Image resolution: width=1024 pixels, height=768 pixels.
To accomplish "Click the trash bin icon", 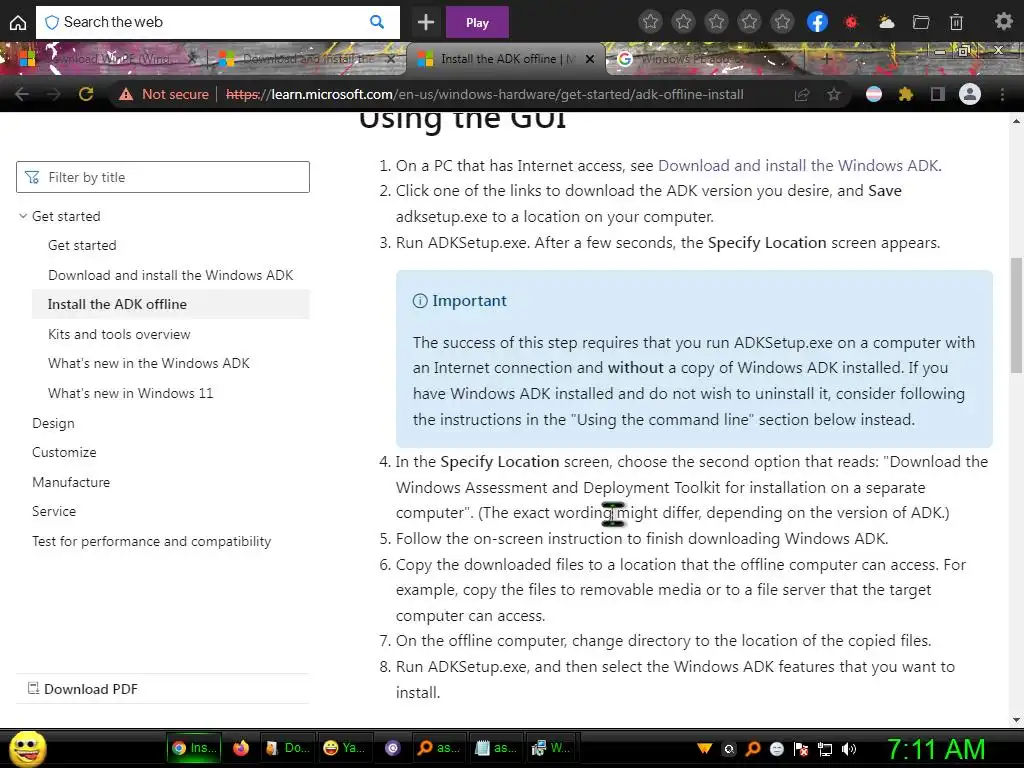I will pyautogui.click(x=956, y=23).
